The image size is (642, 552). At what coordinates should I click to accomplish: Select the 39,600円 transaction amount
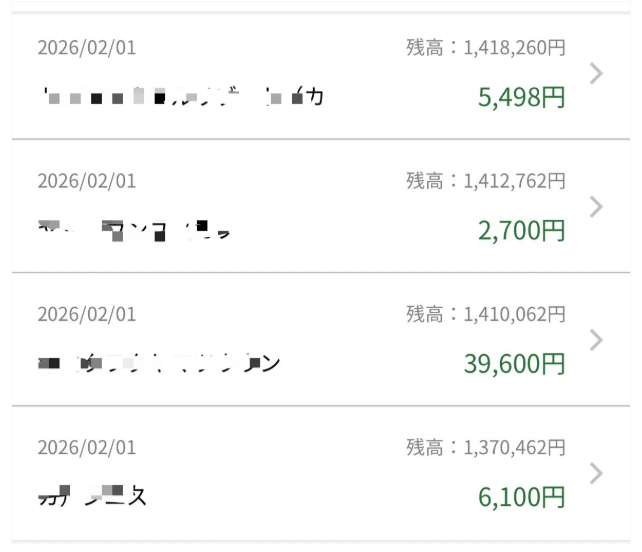tap(514, 363)
